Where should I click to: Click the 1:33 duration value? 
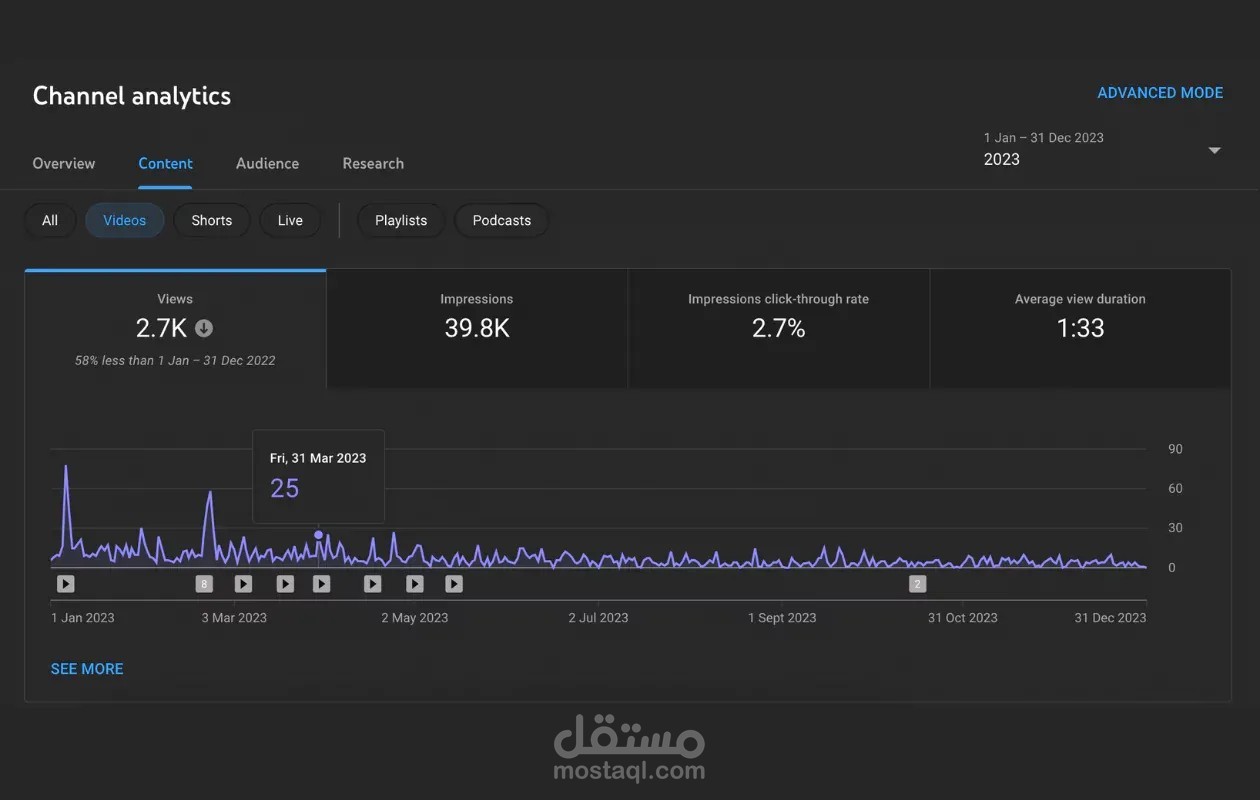click(1080, 328)
